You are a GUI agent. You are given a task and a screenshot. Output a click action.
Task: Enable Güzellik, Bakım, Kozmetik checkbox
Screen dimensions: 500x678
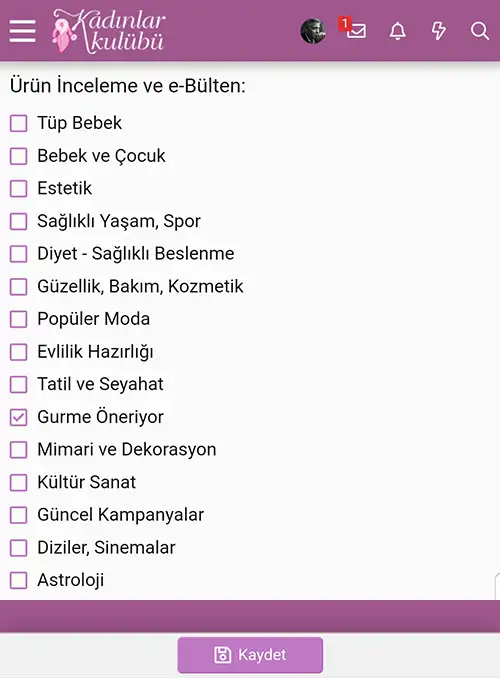click(19, 287)
